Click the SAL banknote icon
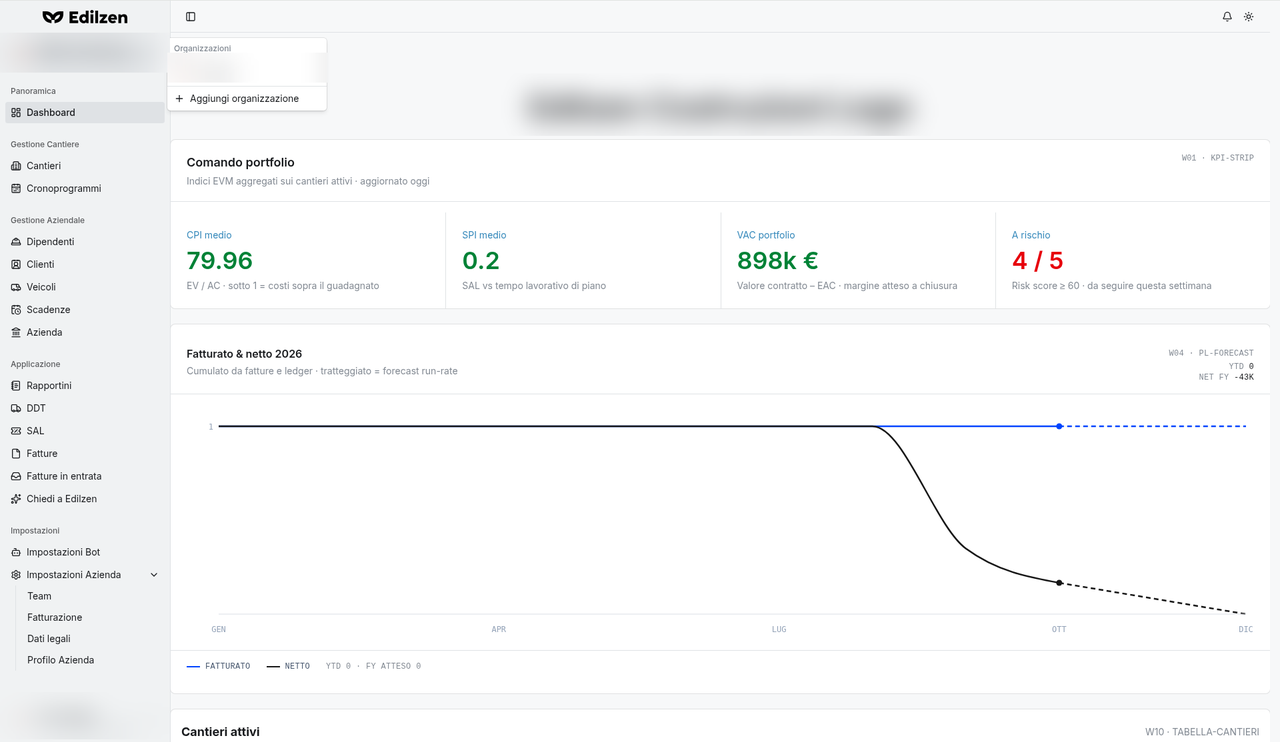 (16, 431)
